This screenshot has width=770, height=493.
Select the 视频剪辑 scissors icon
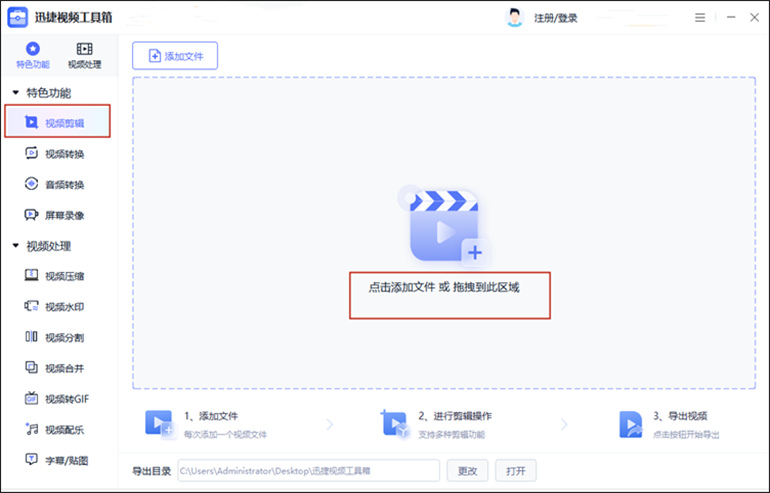coord(31,122)
